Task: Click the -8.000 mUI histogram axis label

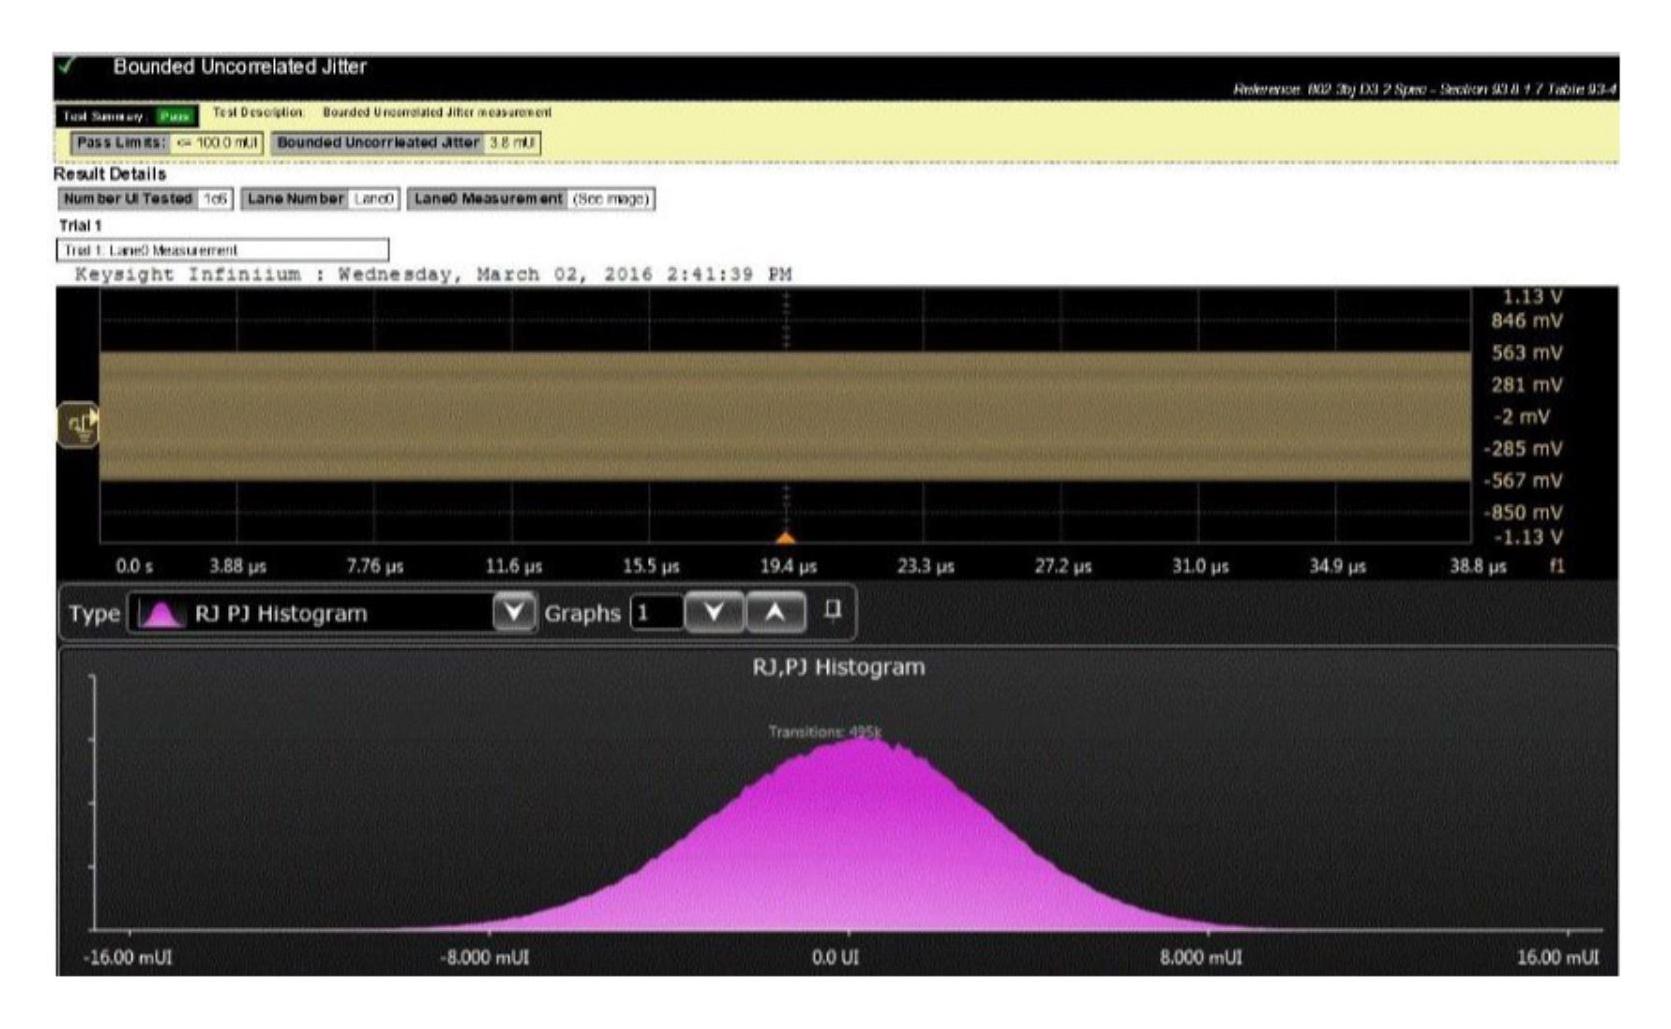Action: (x=485, y=957)
